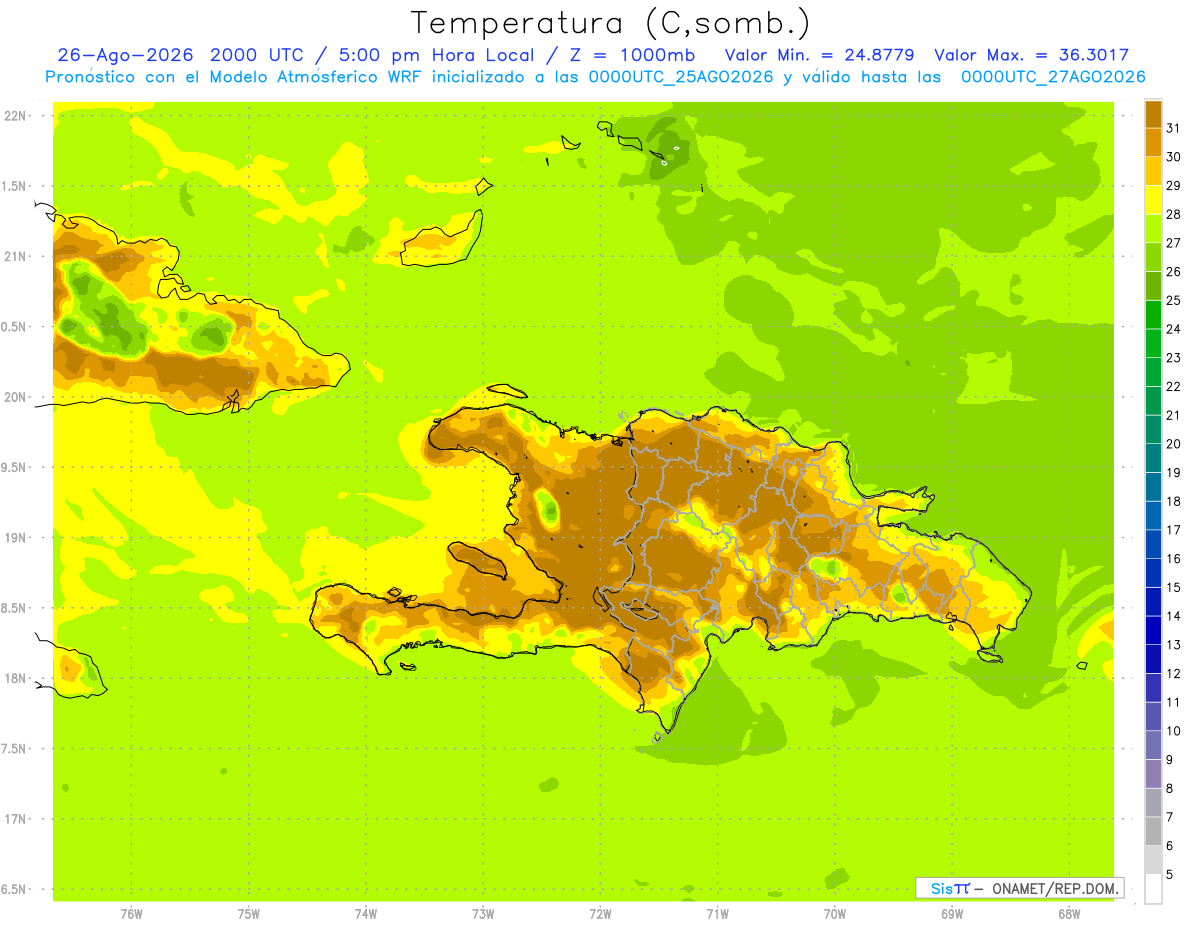Click colorbar label "31"
1200x927 pixels.
point(1174,128)
